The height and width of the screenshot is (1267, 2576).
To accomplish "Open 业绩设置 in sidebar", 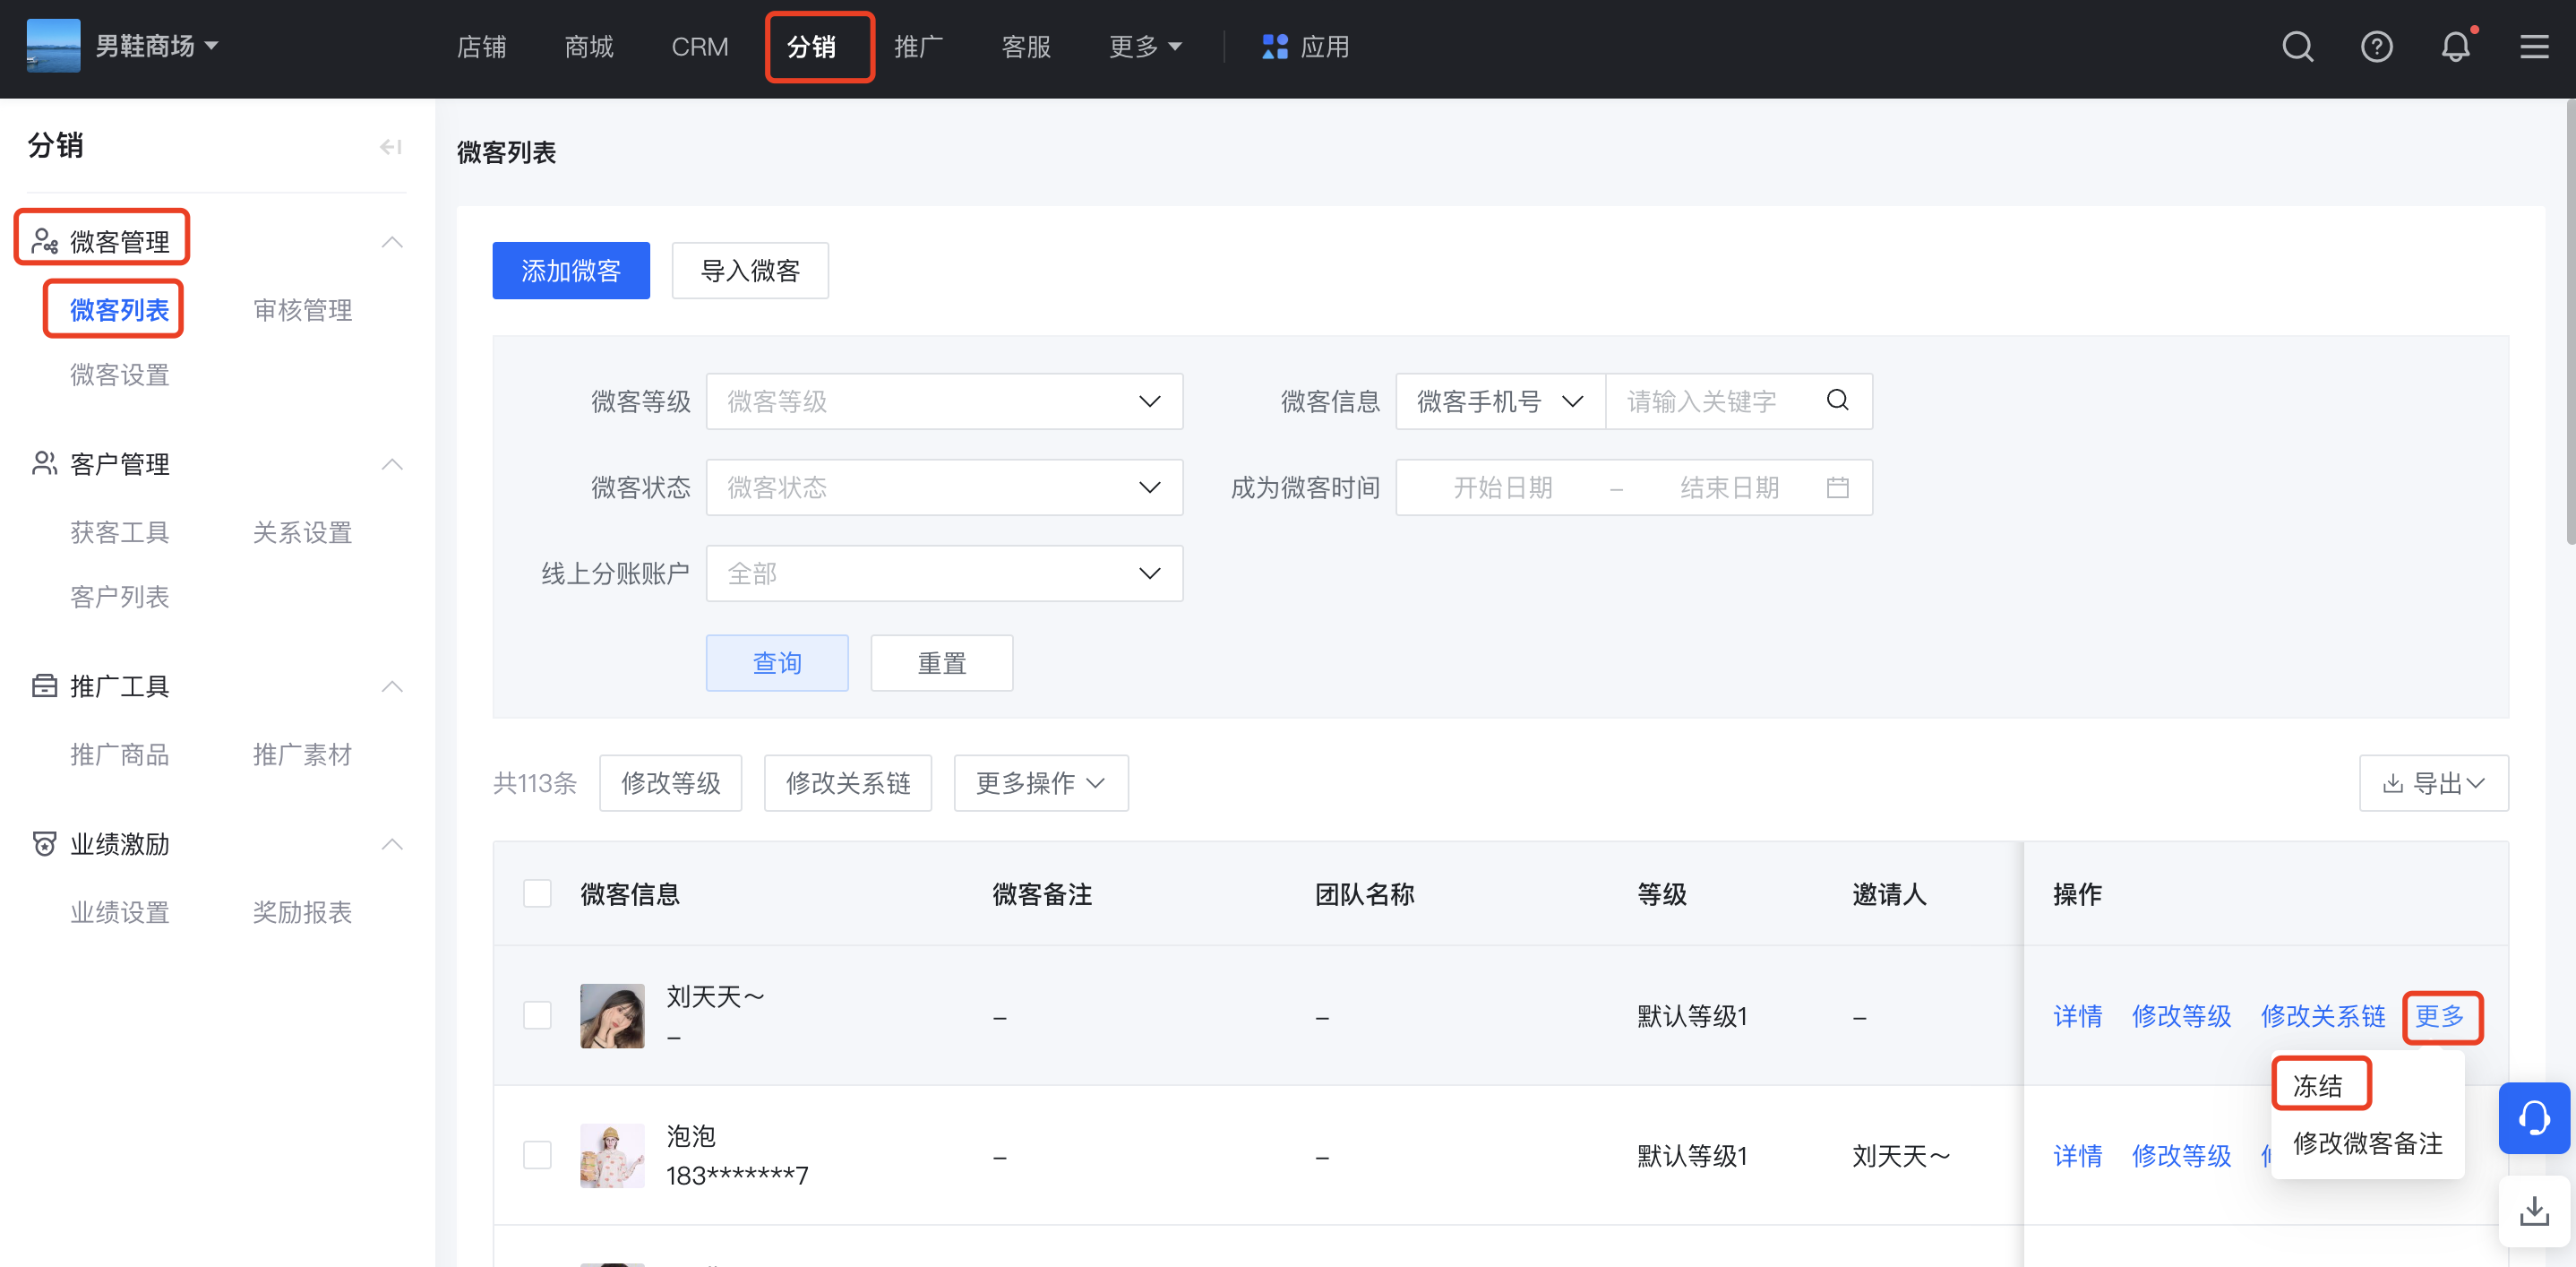I will pyautogui.click(x=119, y=912).
